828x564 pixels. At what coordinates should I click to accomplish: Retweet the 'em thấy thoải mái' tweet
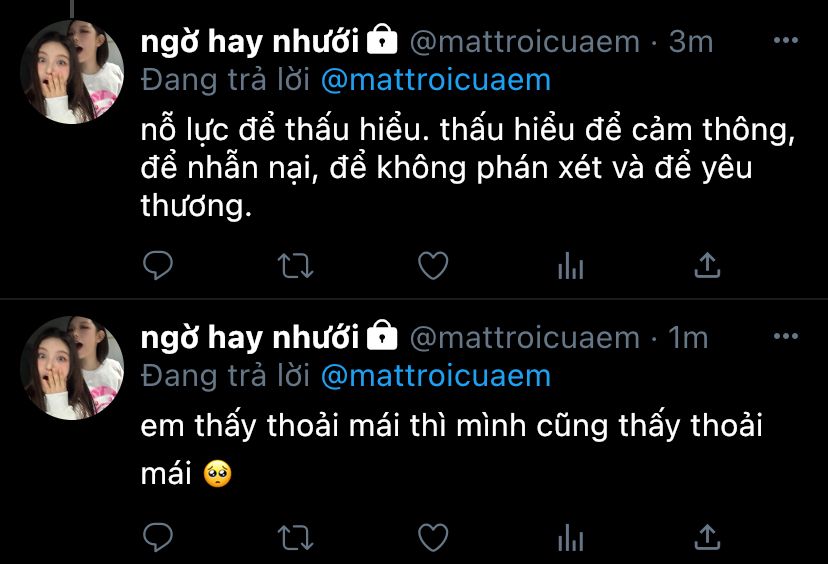pyautogui.click(x=296, y=538)
